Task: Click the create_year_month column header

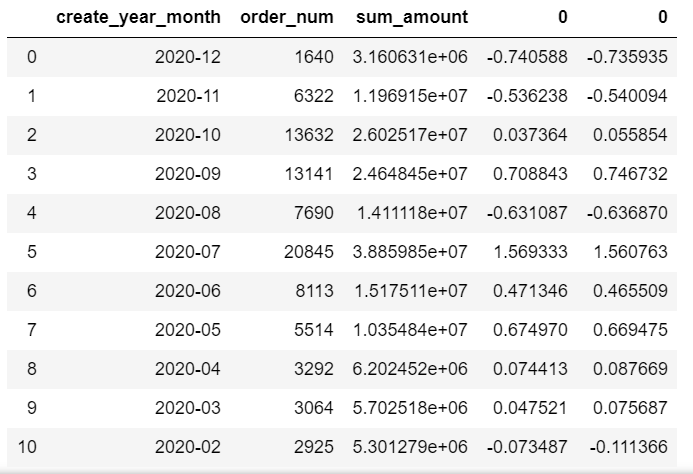Action: pos(138,18)
